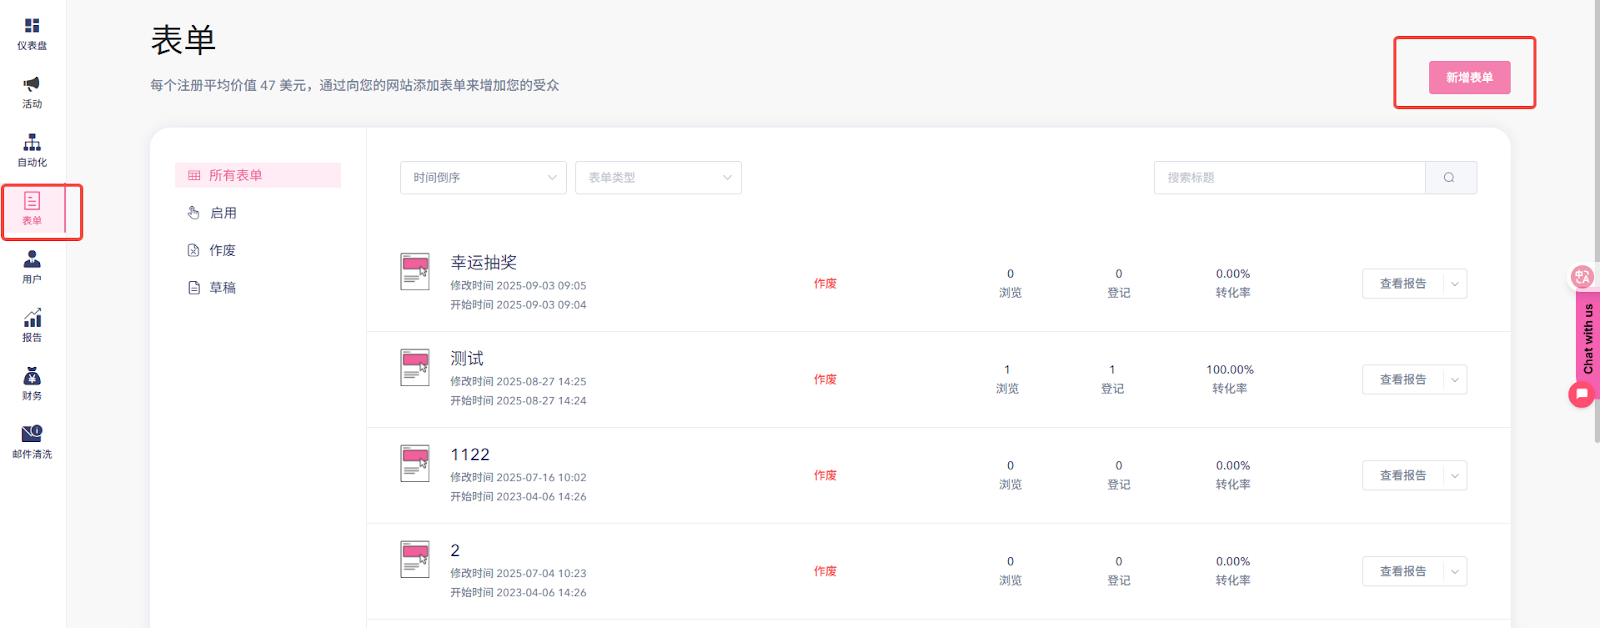Expand arrow beside 测试 查看报告 button
The height and width of the screenshot is (628, 1600).
[1455, 380]
